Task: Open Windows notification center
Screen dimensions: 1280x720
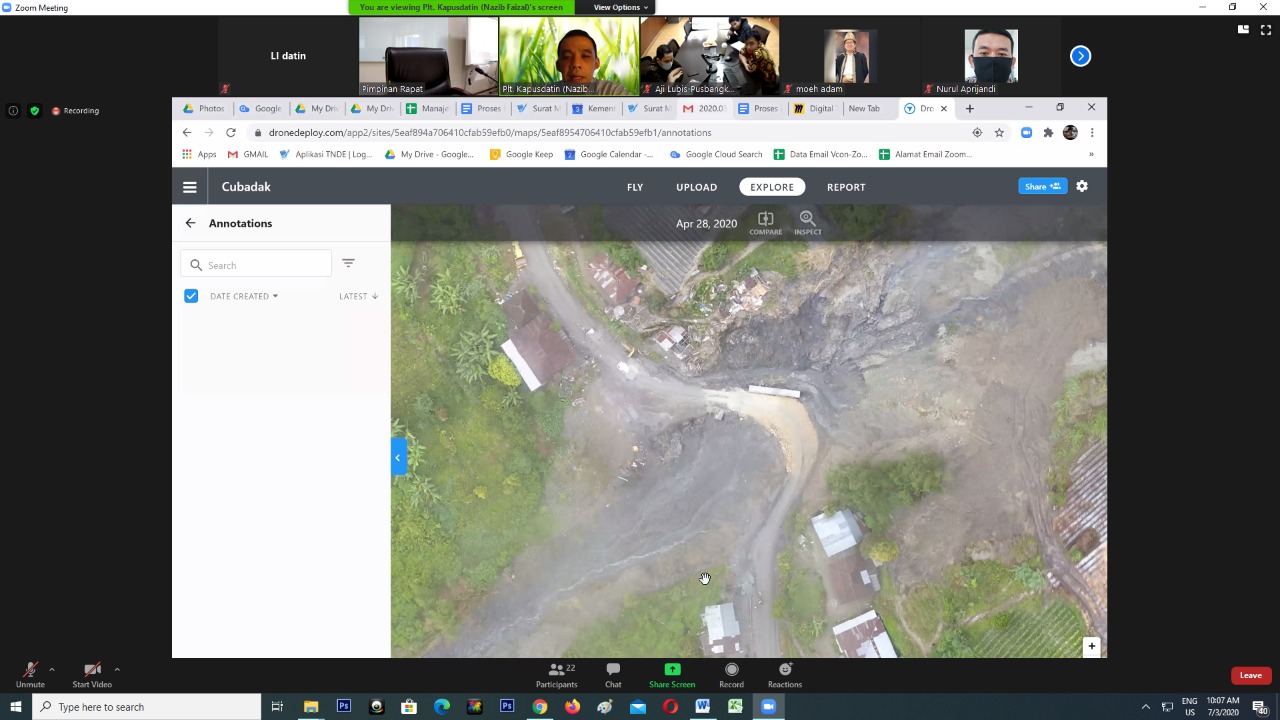Action: click(1259, 707)
